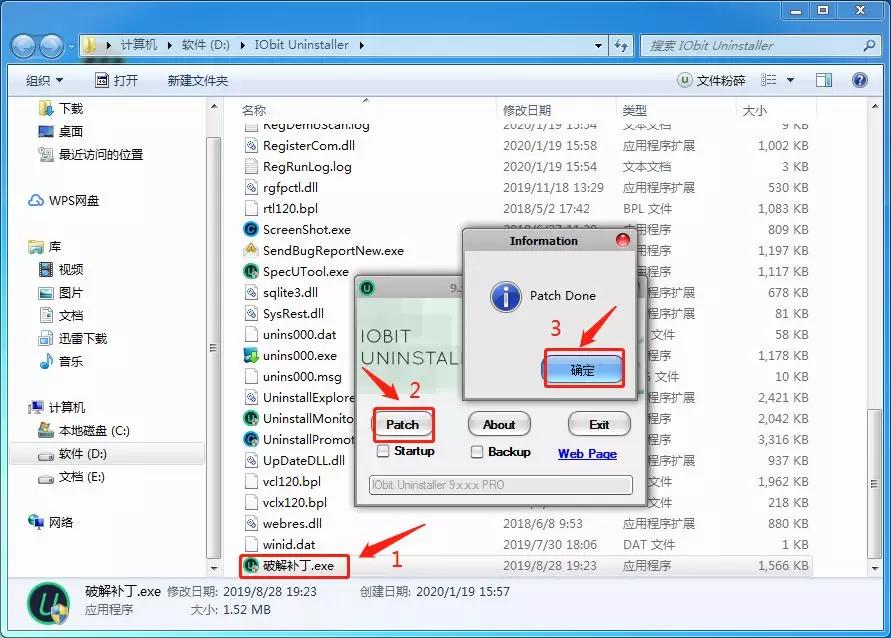This screenshot has width=891, height=638.
Task: Open 下载 folder in sidebar
Action: tap(61, 108)
